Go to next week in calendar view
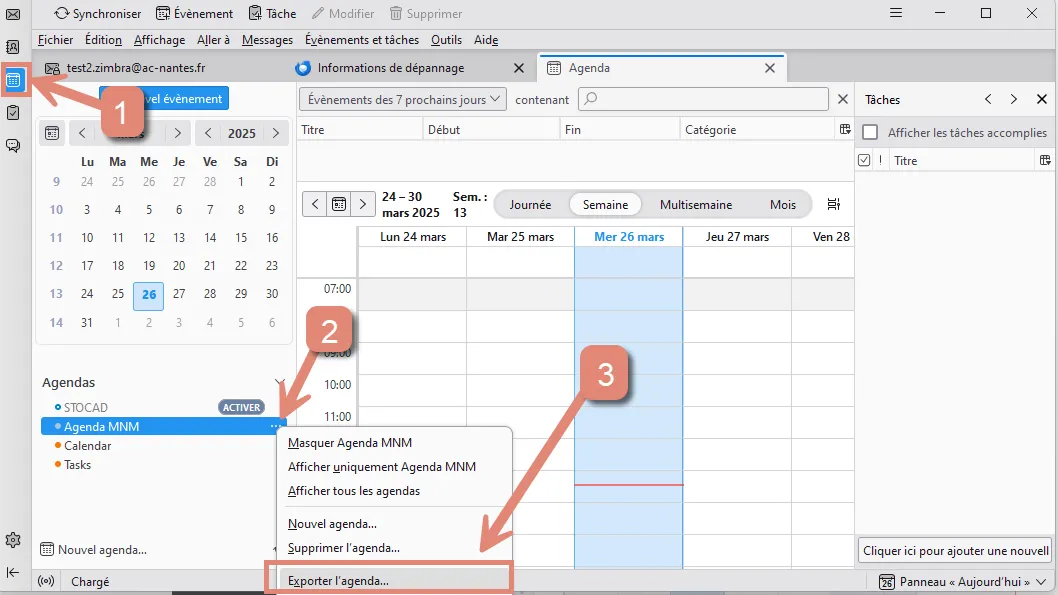Viewport: 1058px width, 595px height. (362, 204)
